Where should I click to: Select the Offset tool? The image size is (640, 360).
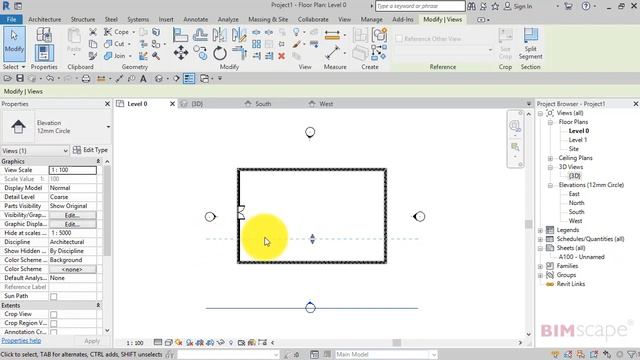200,35
